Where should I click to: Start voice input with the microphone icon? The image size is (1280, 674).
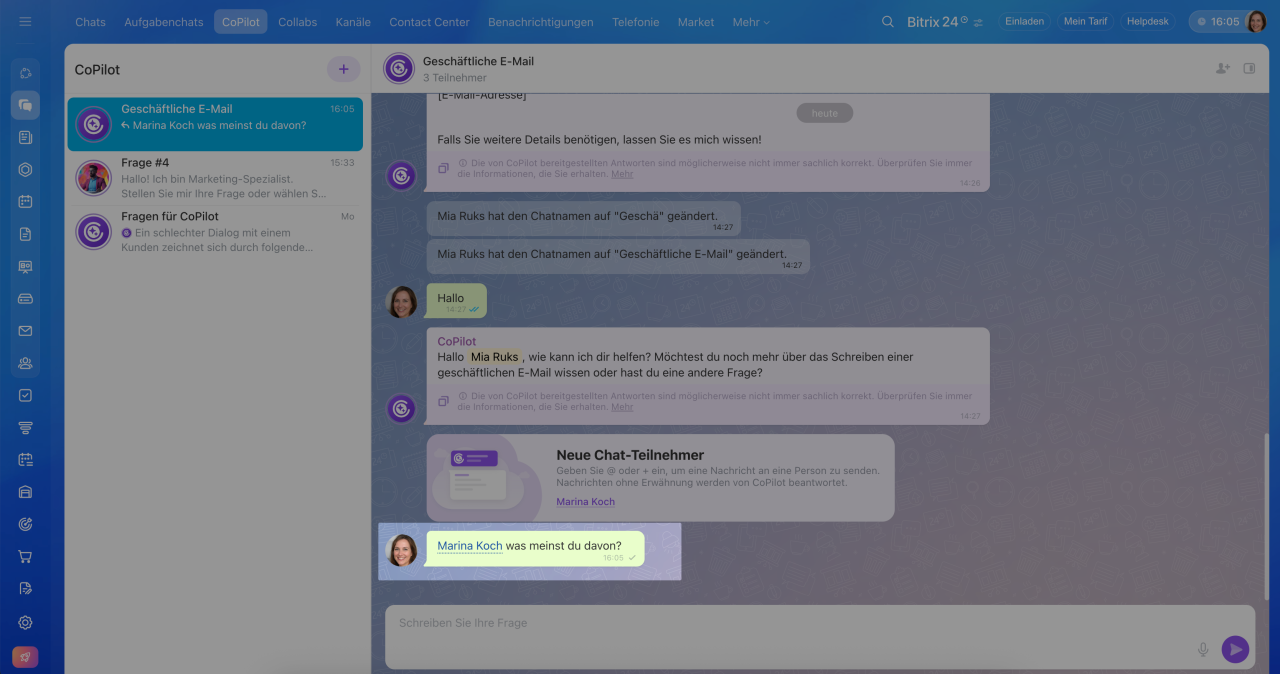(x=1203, y=650)
